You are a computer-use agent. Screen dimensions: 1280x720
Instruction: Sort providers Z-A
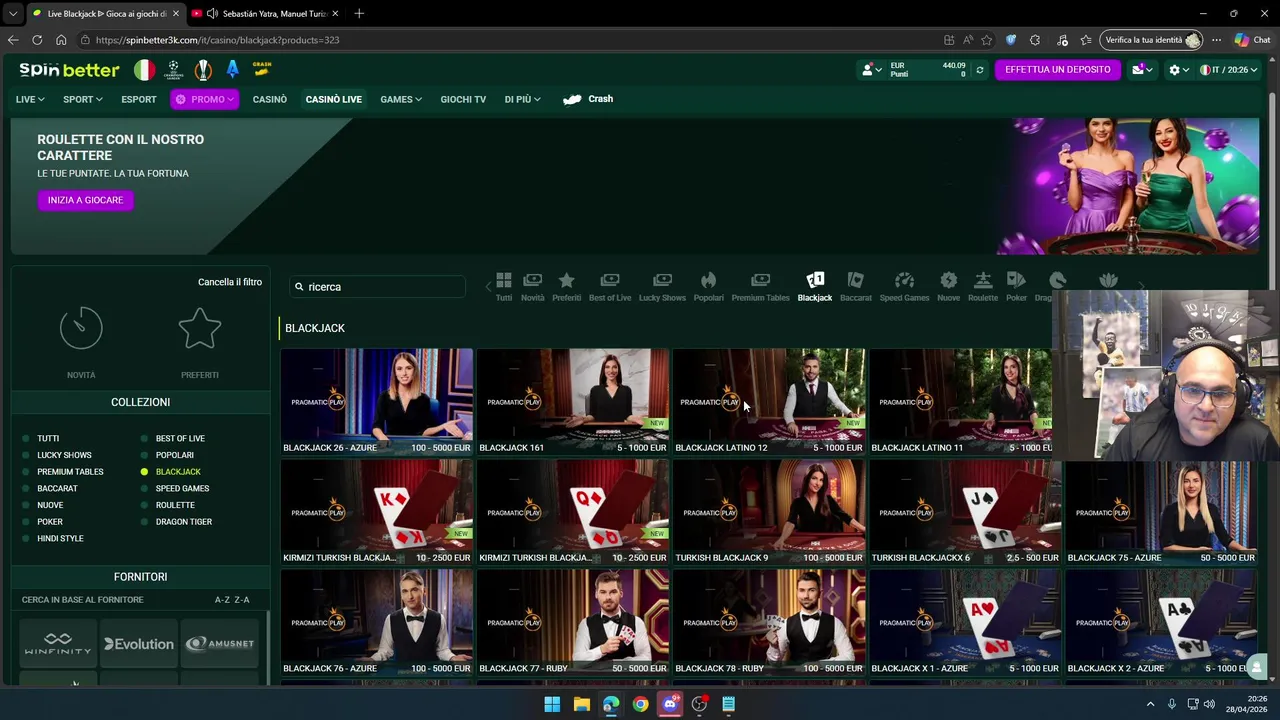click(242, 600)
